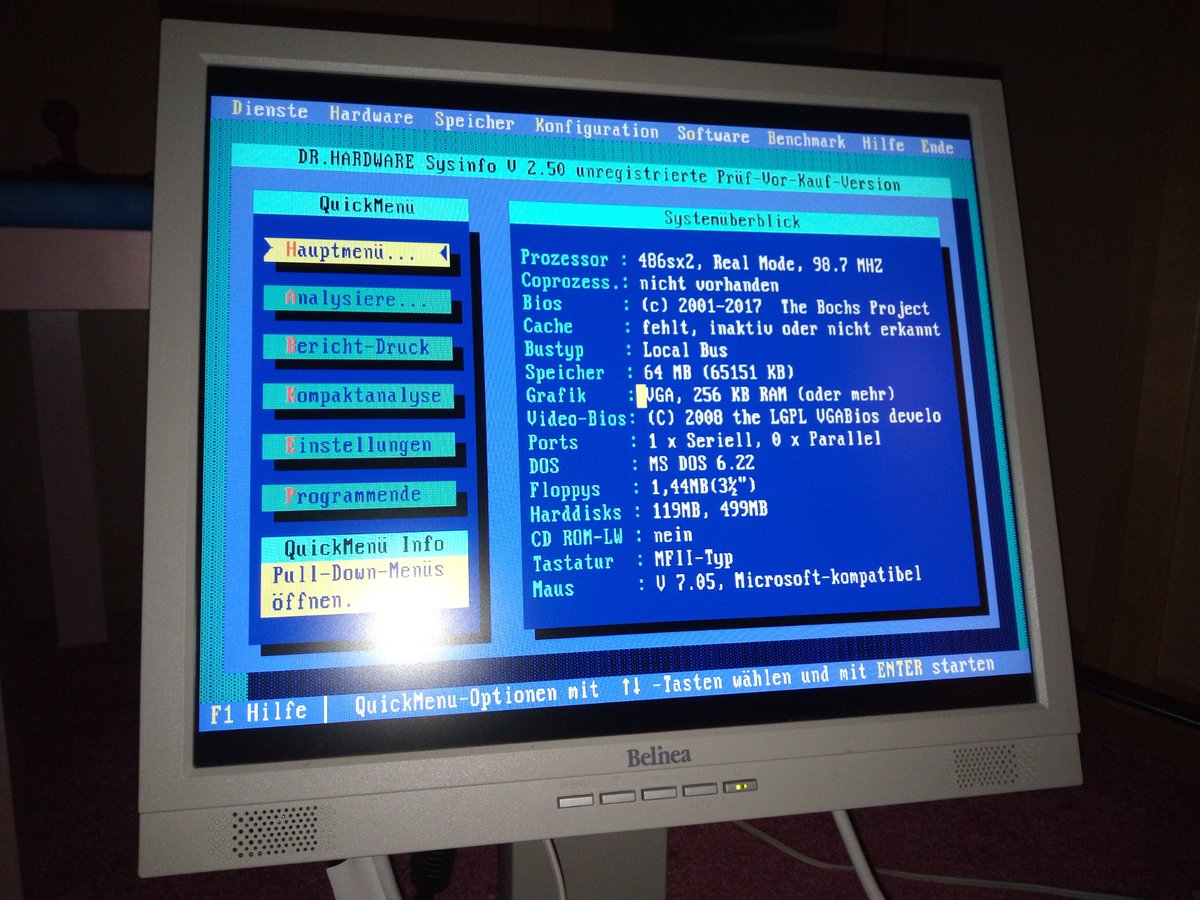
Task: Click the Pull-Down-Menüs öffnen hint text
Action: tap(357, 586)
